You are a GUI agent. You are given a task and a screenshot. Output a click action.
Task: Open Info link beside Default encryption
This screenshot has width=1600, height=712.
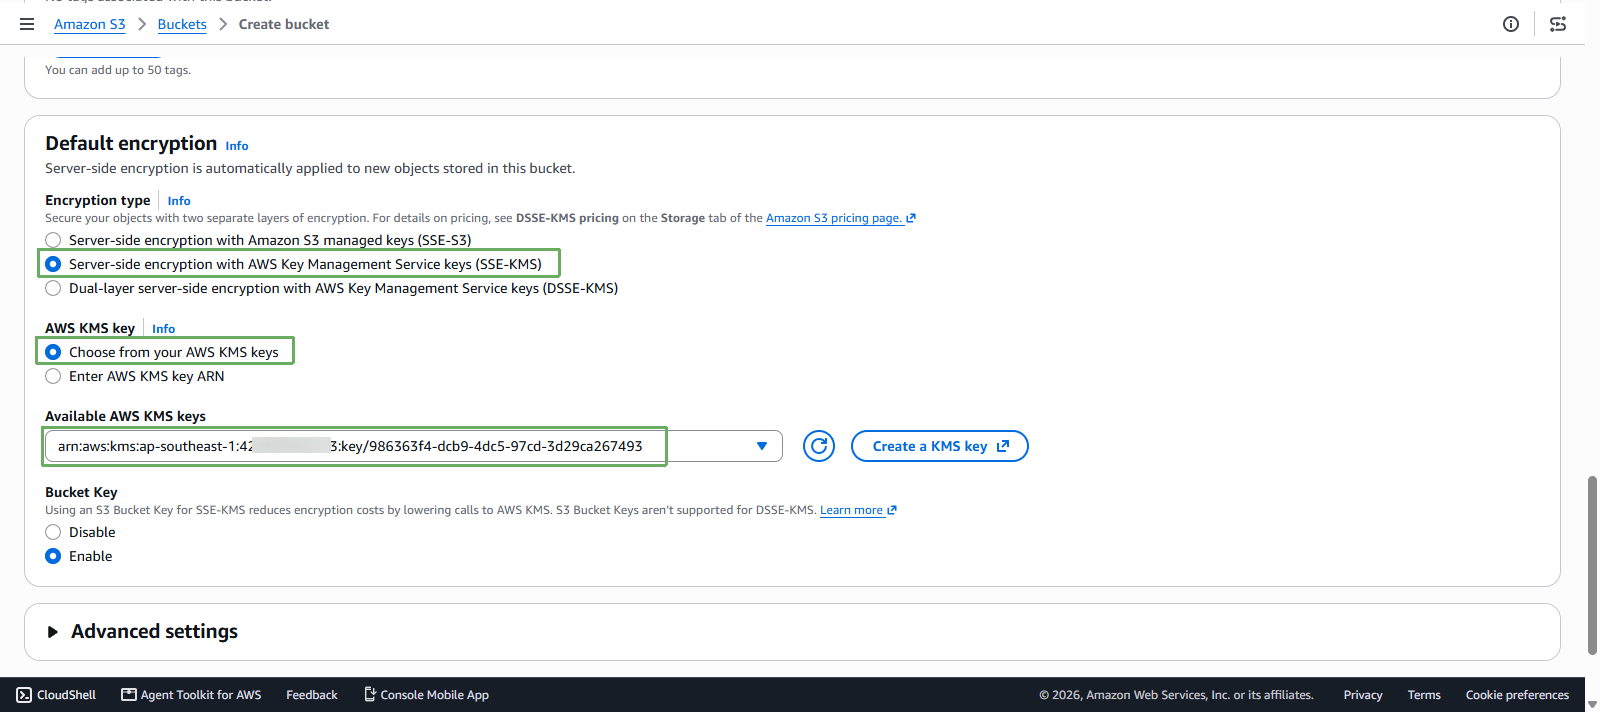[x=237, y=146]
